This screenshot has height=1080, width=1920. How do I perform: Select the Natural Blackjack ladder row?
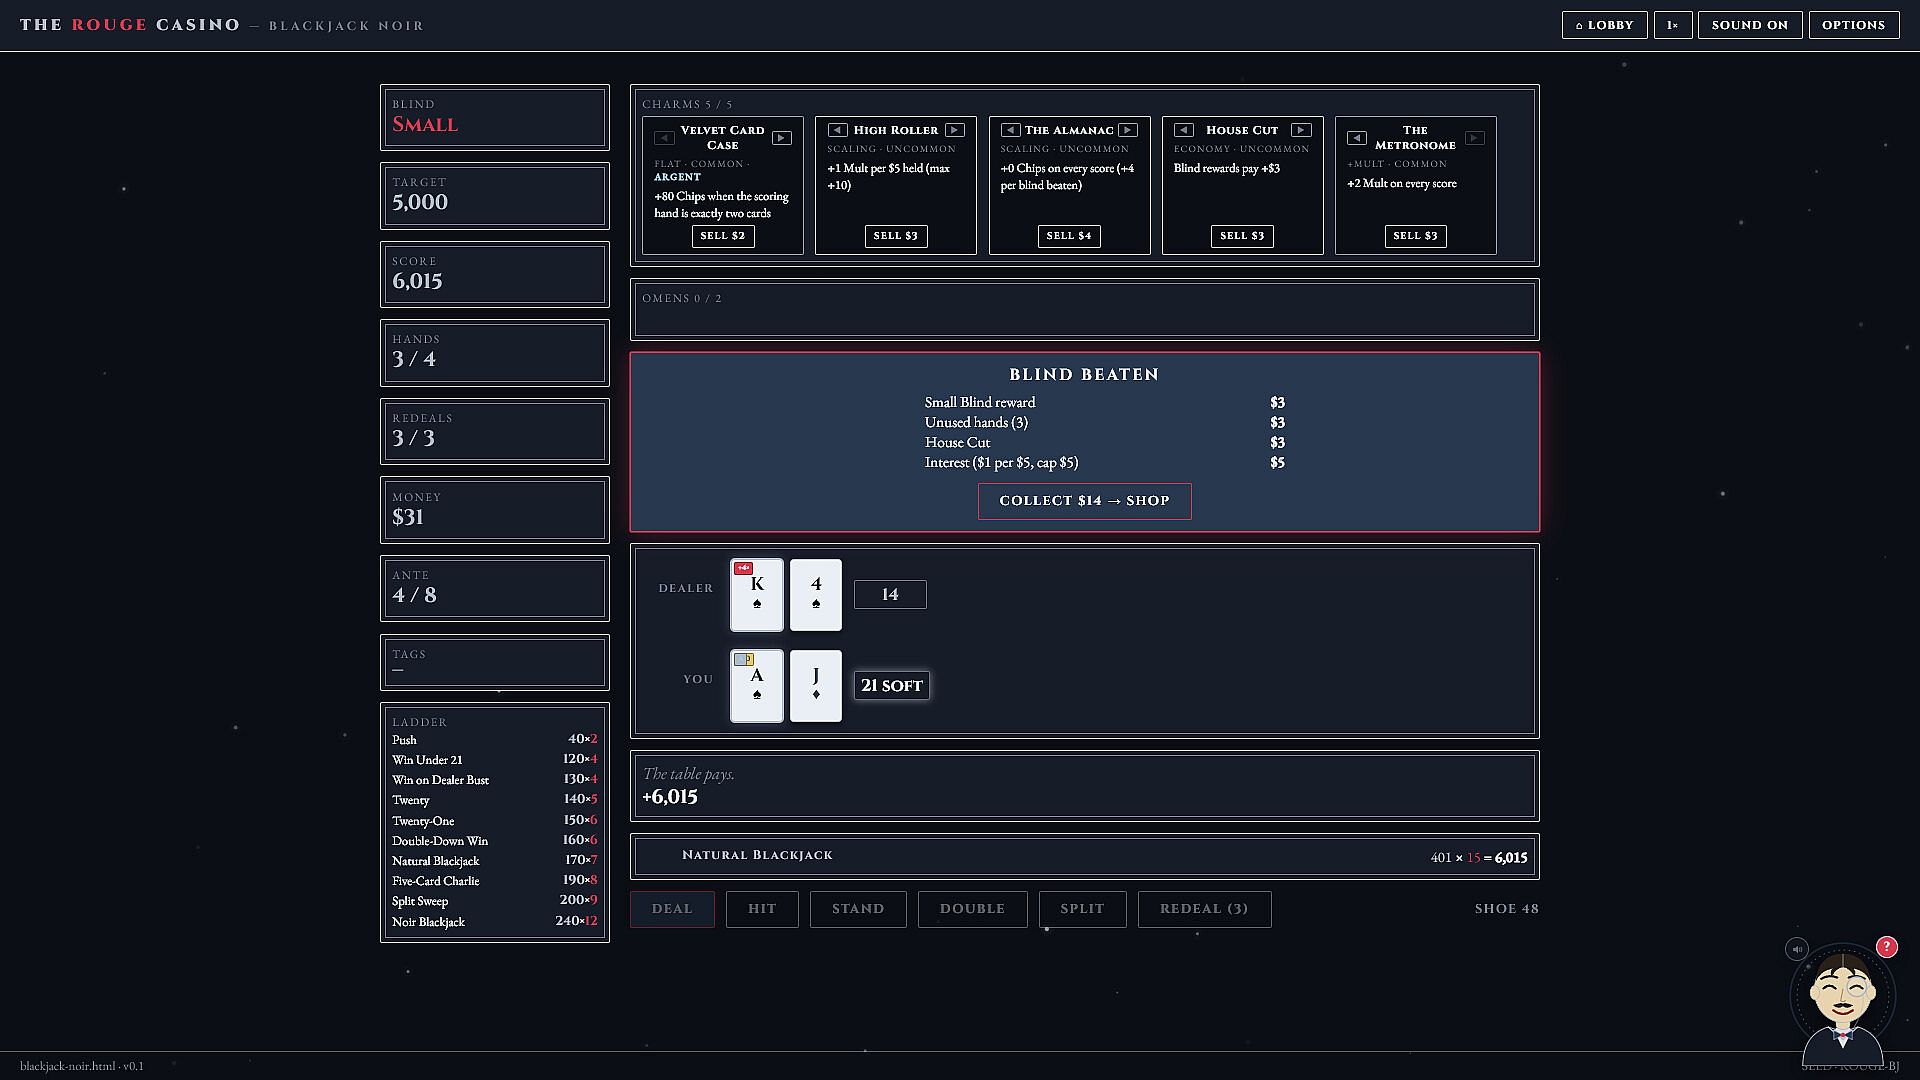pyautogui.click(x=494, y=861)
